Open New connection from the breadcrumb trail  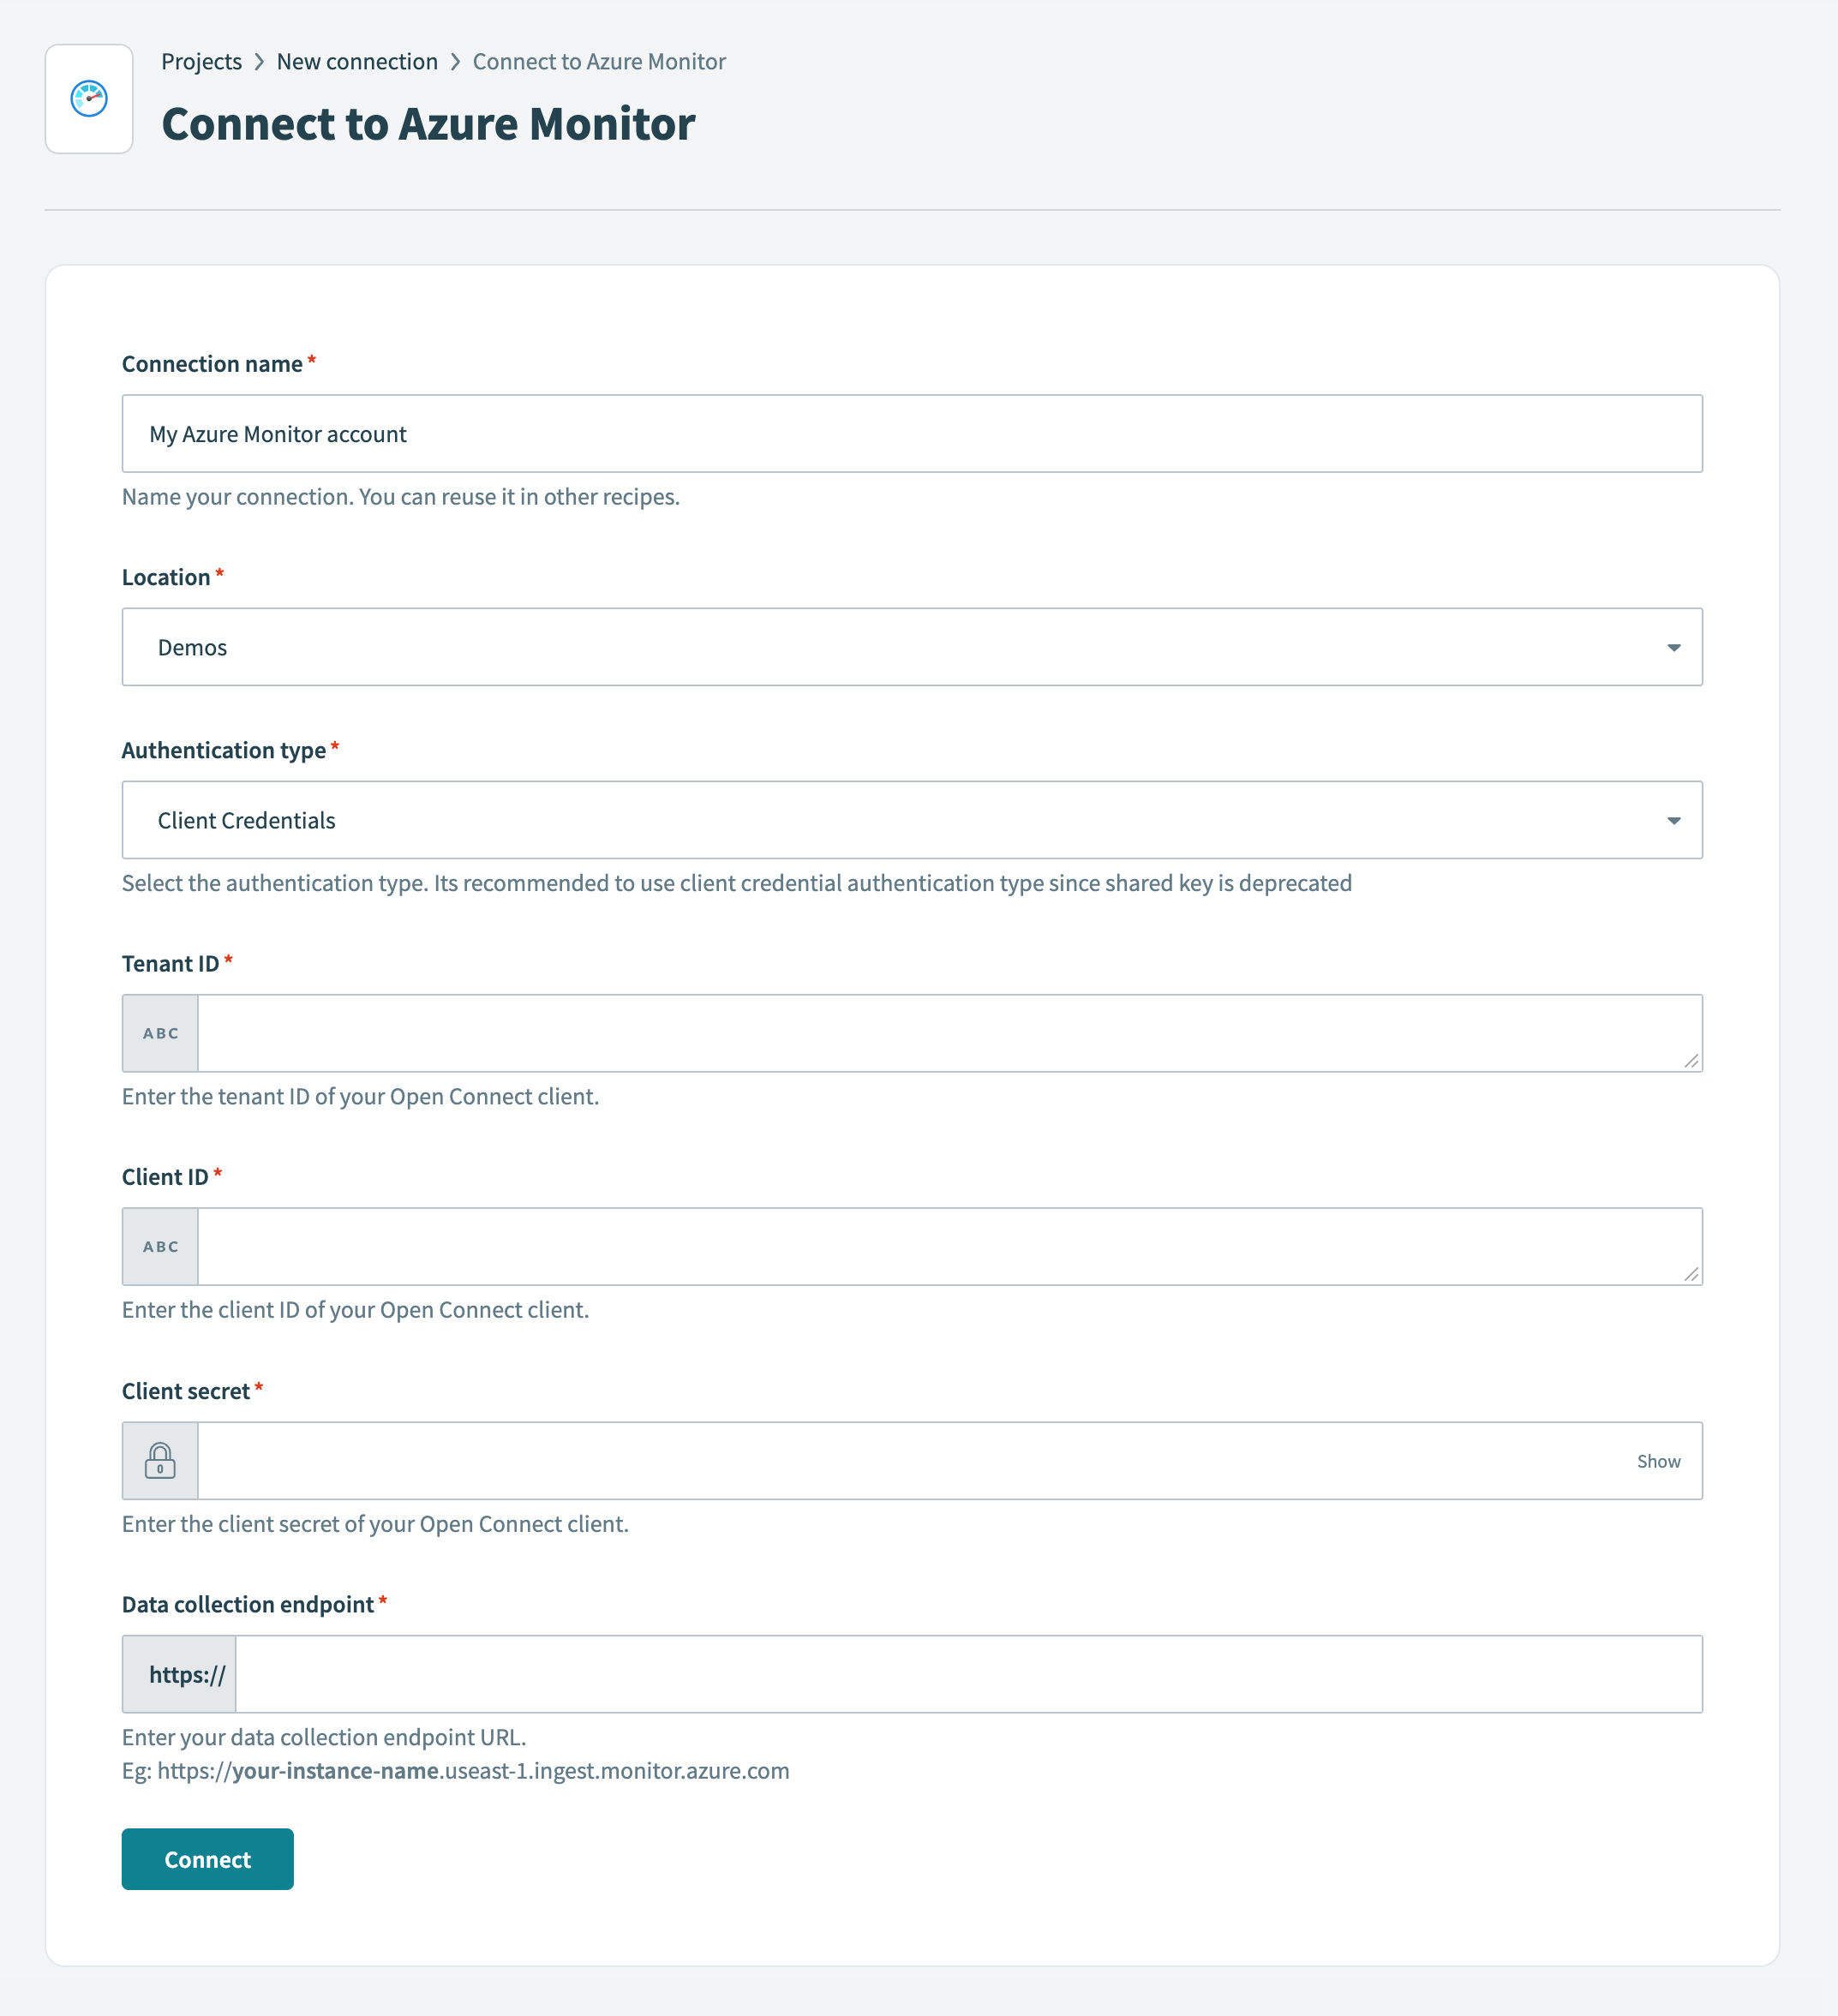tap(357, 61)
